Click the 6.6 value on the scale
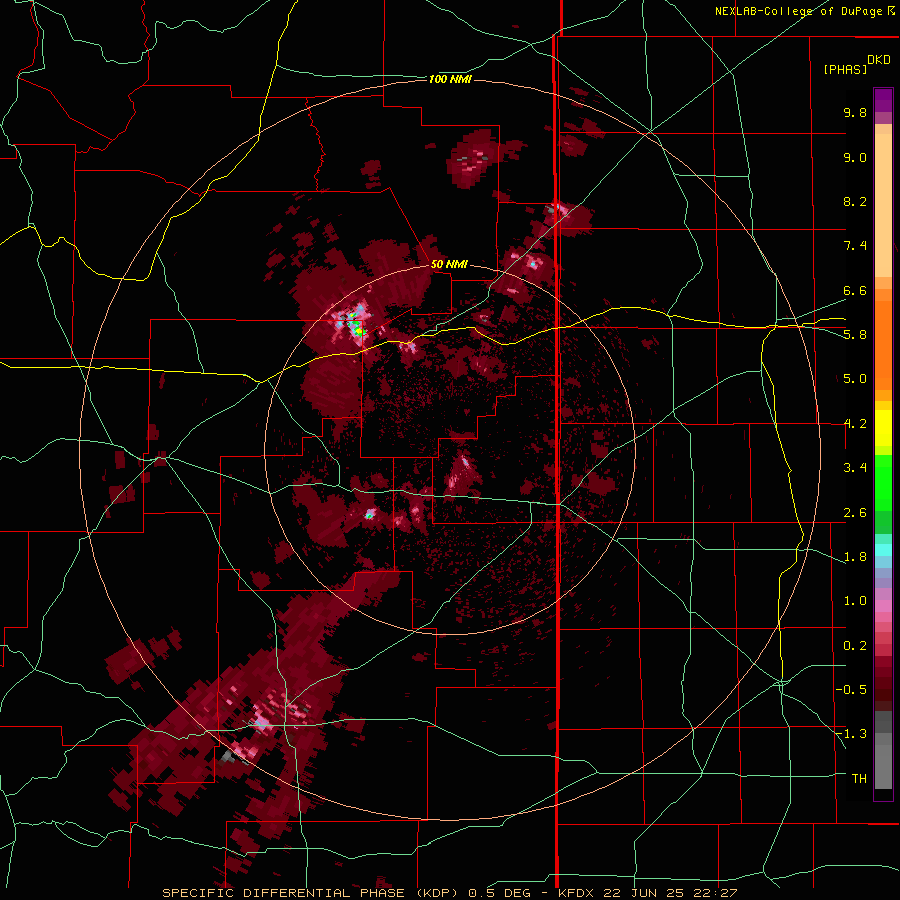 (855, 290)
